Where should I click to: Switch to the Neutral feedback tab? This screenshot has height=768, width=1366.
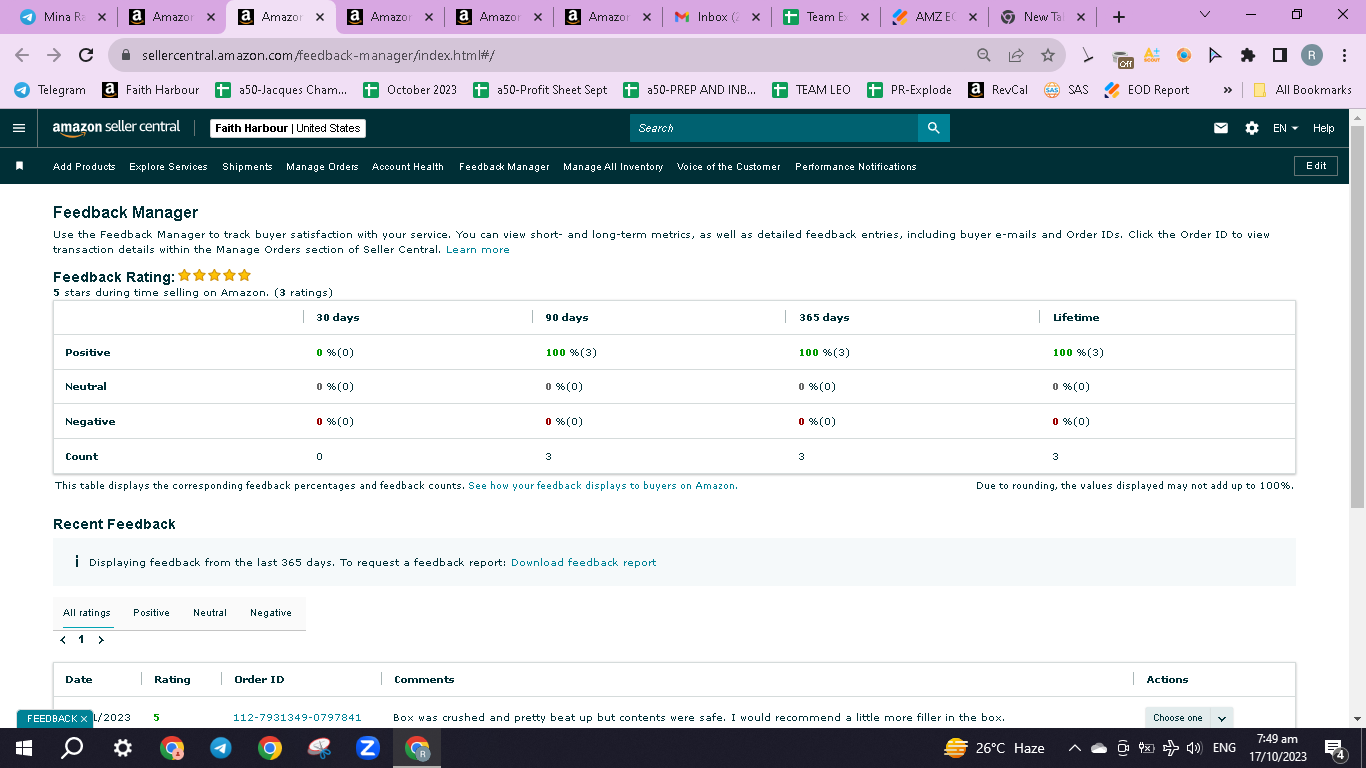click(210, 613)
